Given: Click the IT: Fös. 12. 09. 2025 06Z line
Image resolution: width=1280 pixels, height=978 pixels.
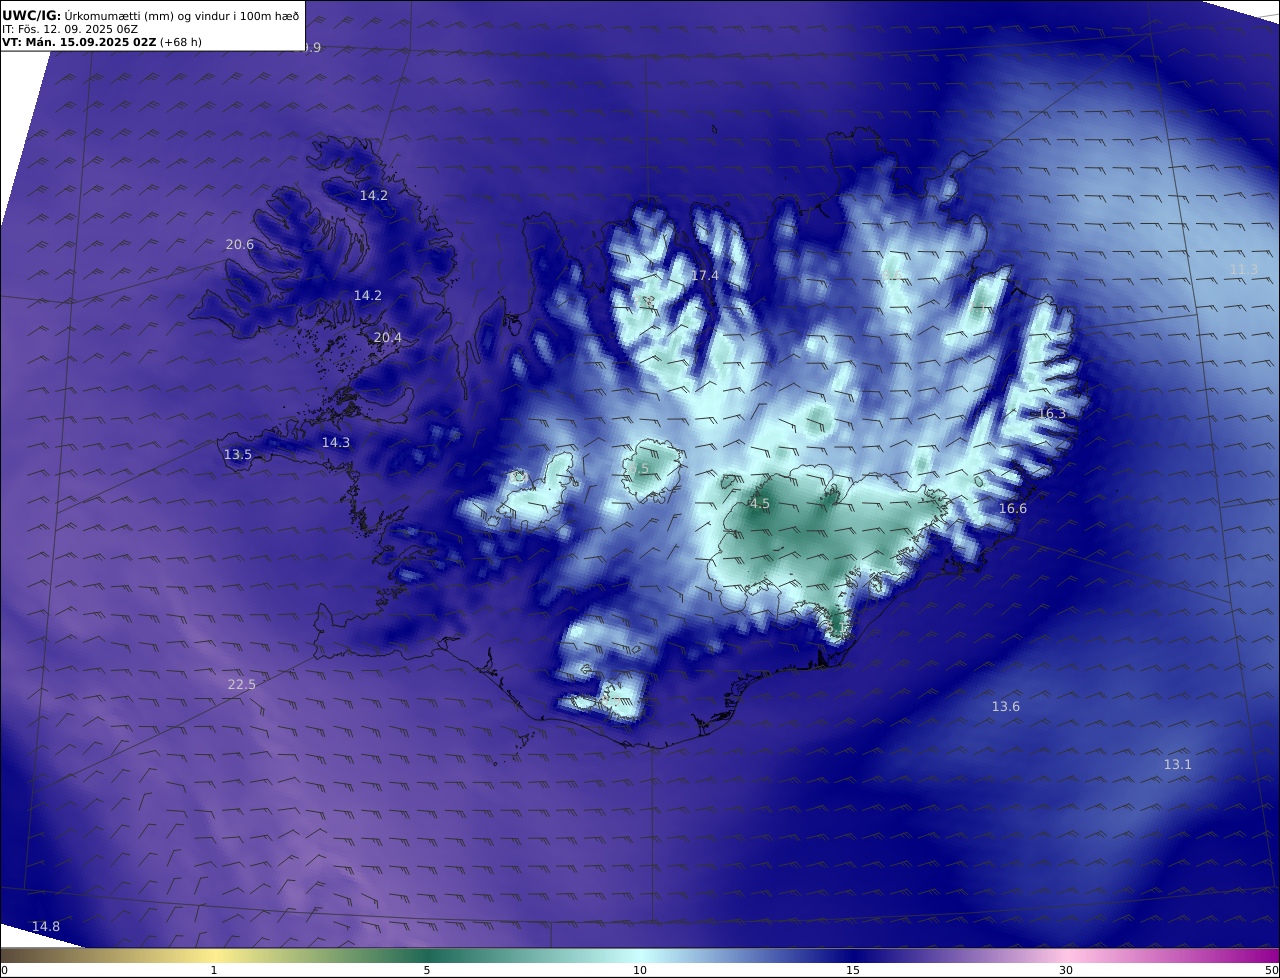Looking at the screenshot, I should coord(70,30).
